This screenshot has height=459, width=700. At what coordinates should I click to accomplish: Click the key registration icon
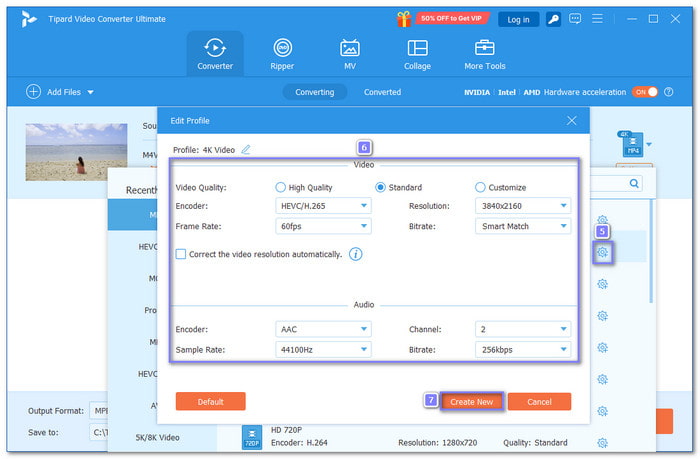(x=553, y=19)
